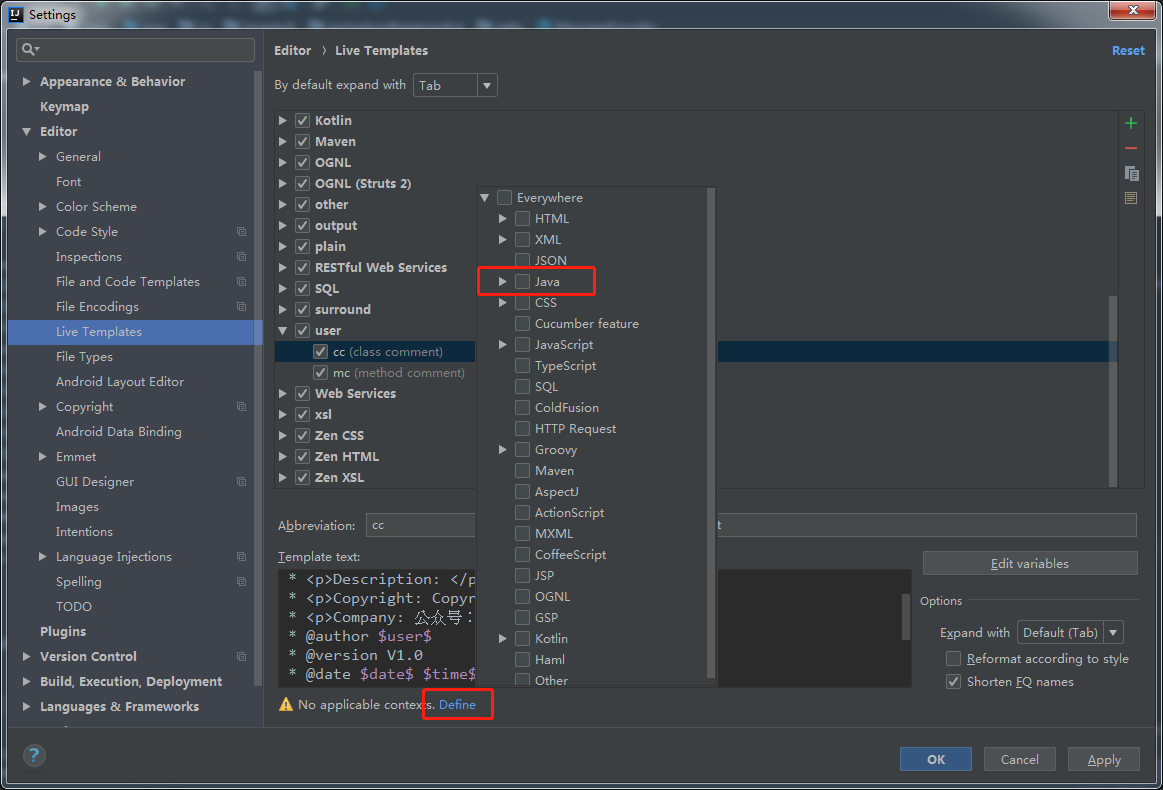Toggle Reformat according to style checkbox
This screenshot has height=790, width=1163.
[x=953, y=659]
